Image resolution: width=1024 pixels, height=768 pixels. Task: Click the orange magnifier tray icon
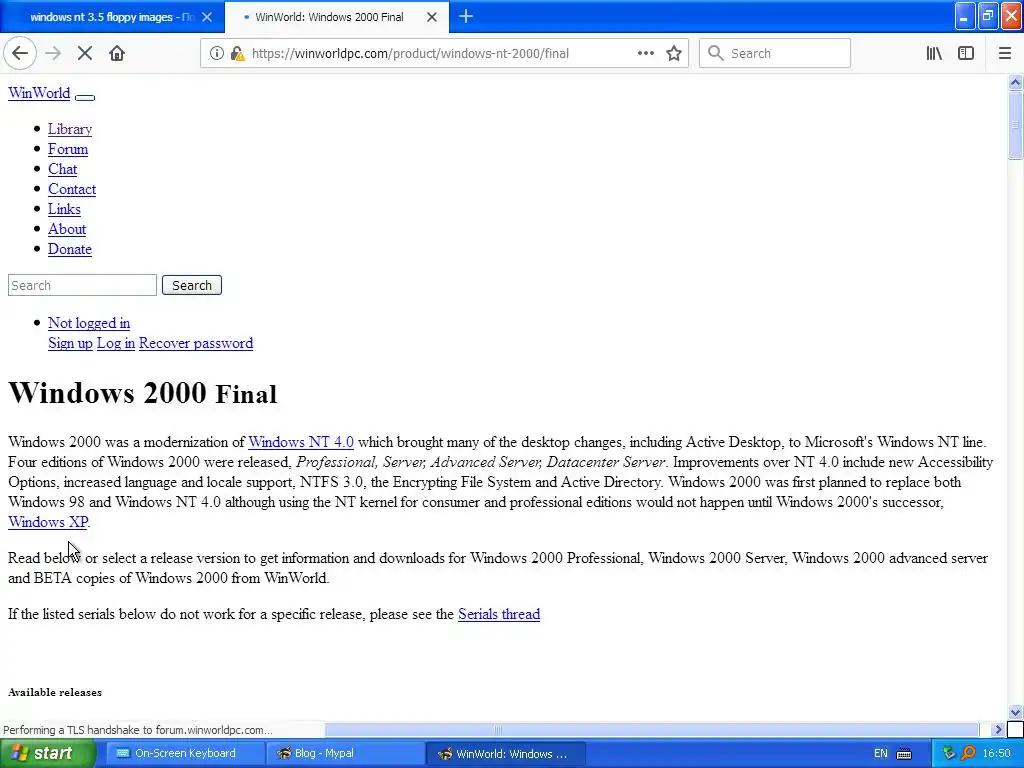tap(968, 754)
